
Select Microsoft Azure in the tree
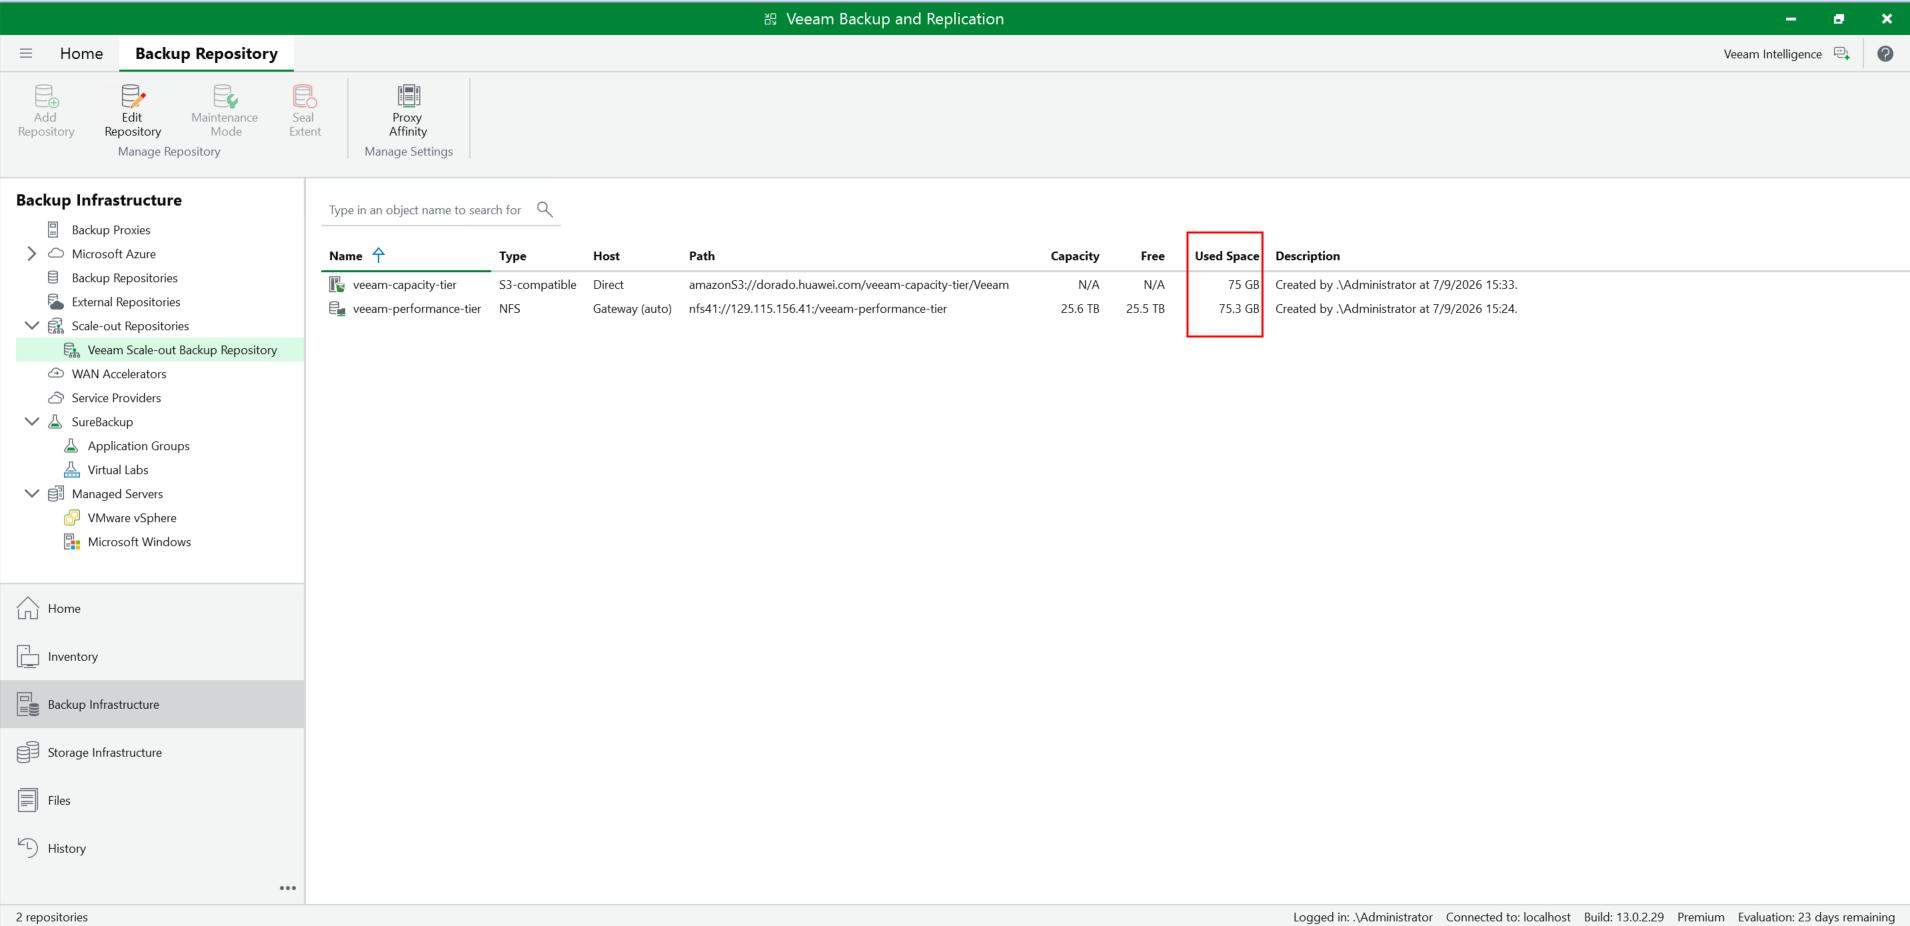click(114, 254)
